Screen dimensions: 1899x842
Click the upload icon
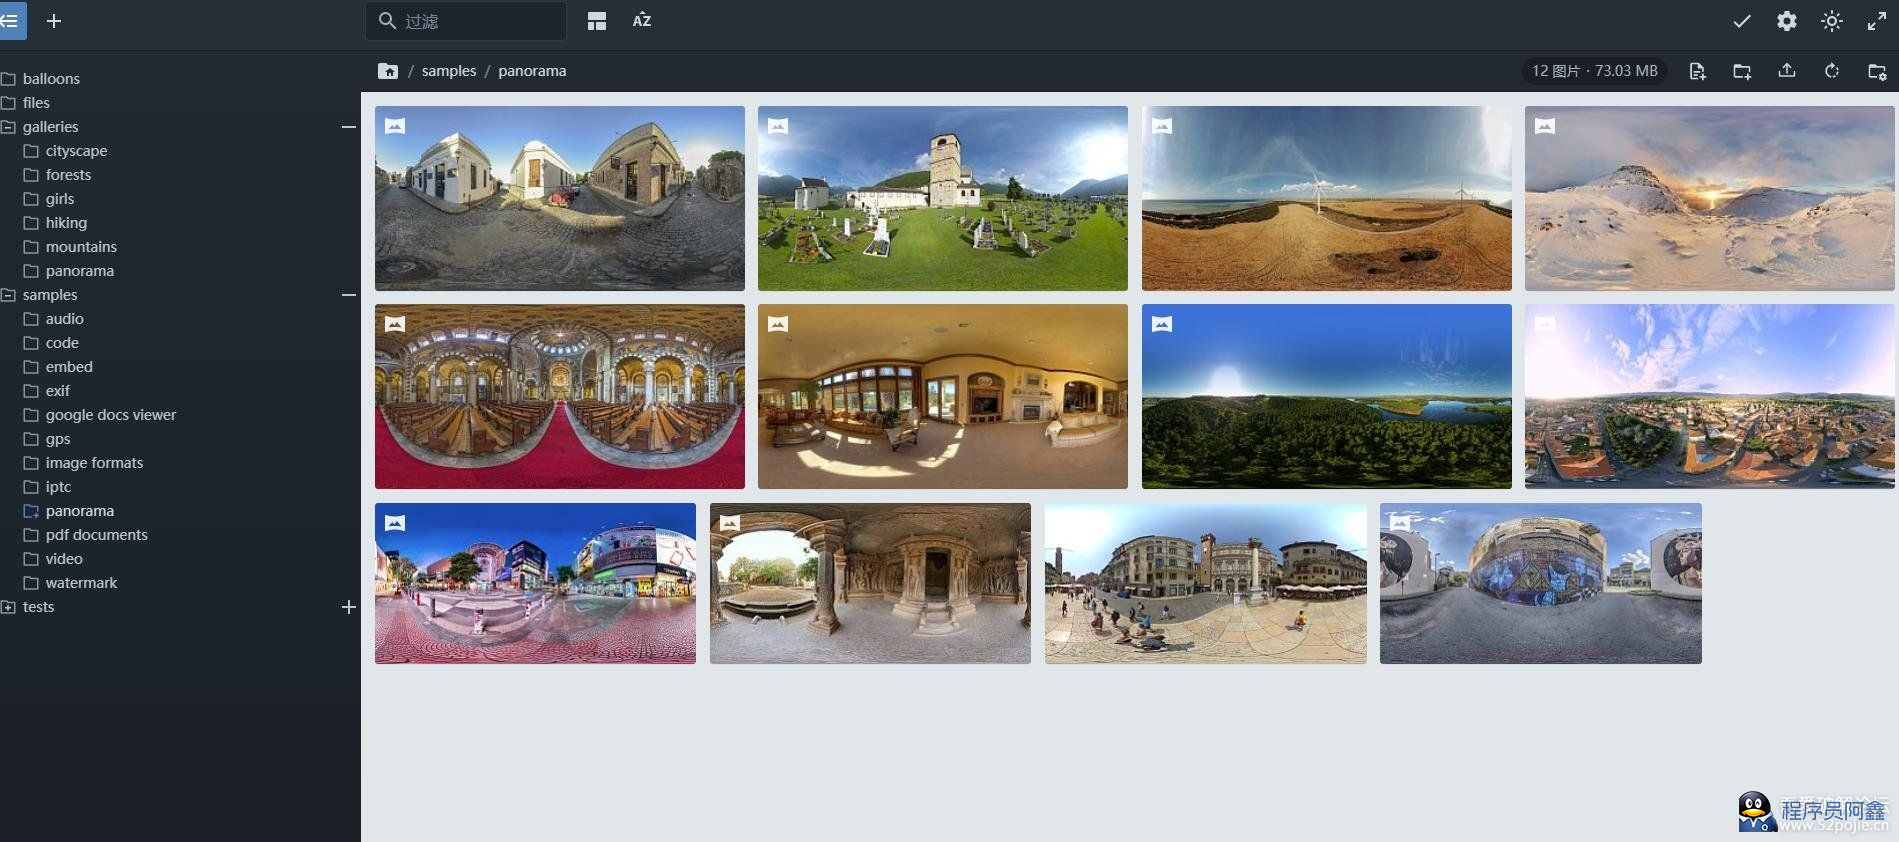[1787, 71]
